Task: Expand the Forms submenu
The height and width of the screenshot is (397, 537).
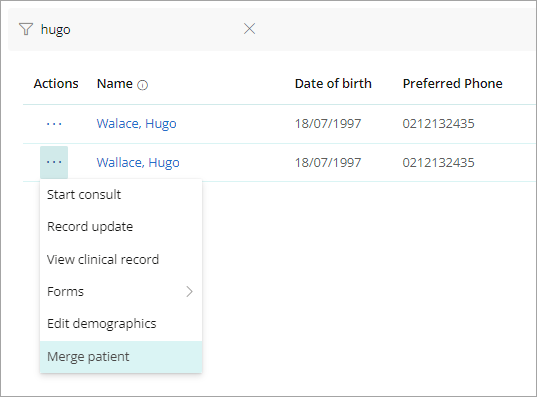Action: [121, 291]
